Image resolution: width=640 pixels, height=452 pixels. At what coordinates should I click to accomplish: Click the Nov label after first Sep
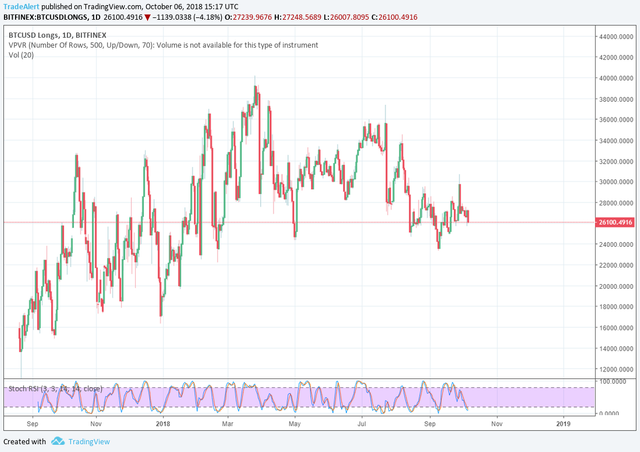pyautogui.click(x=96, y=424)
